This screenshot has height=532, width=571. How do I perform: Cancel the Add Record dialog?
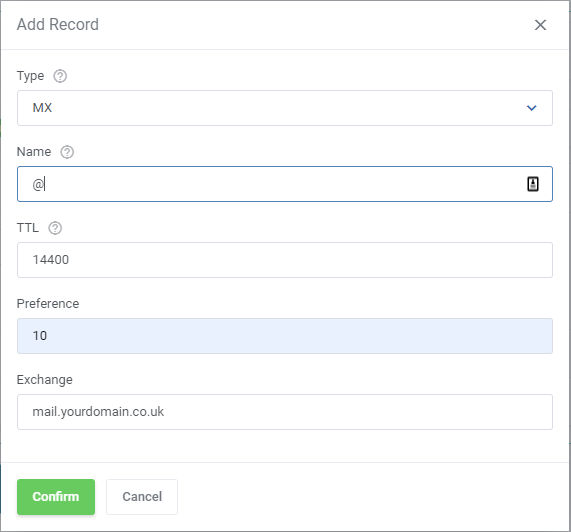coord(142,497)
